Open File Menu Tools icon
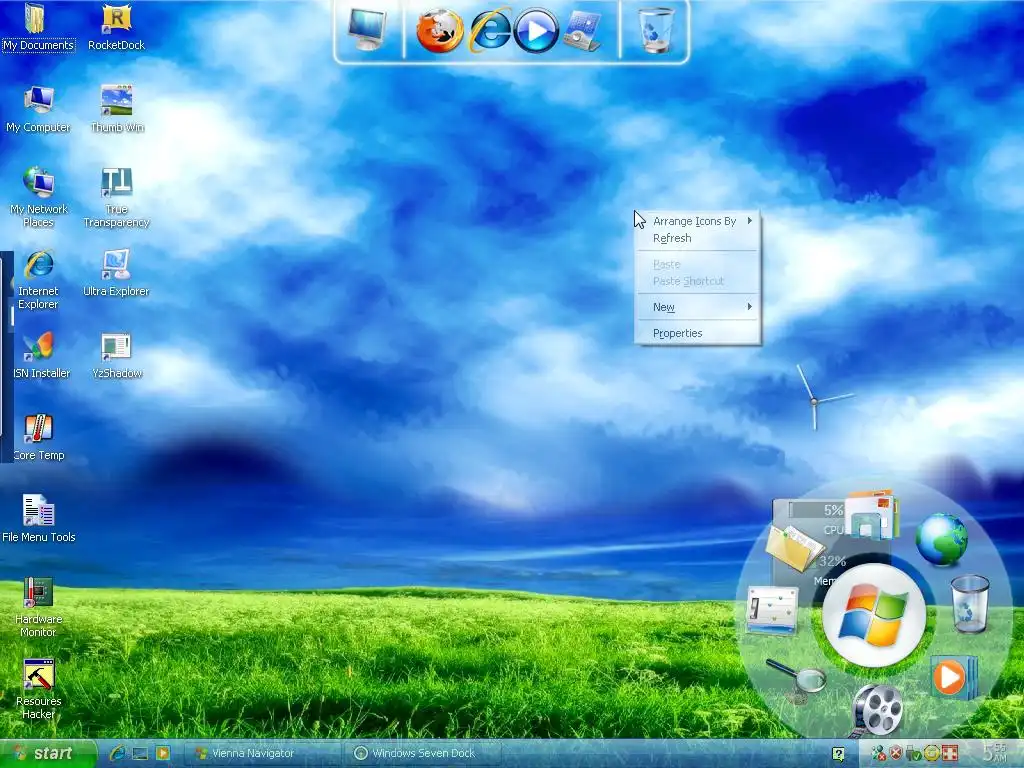The height and width of the screenshot is (768, 1024). (39, 520)
